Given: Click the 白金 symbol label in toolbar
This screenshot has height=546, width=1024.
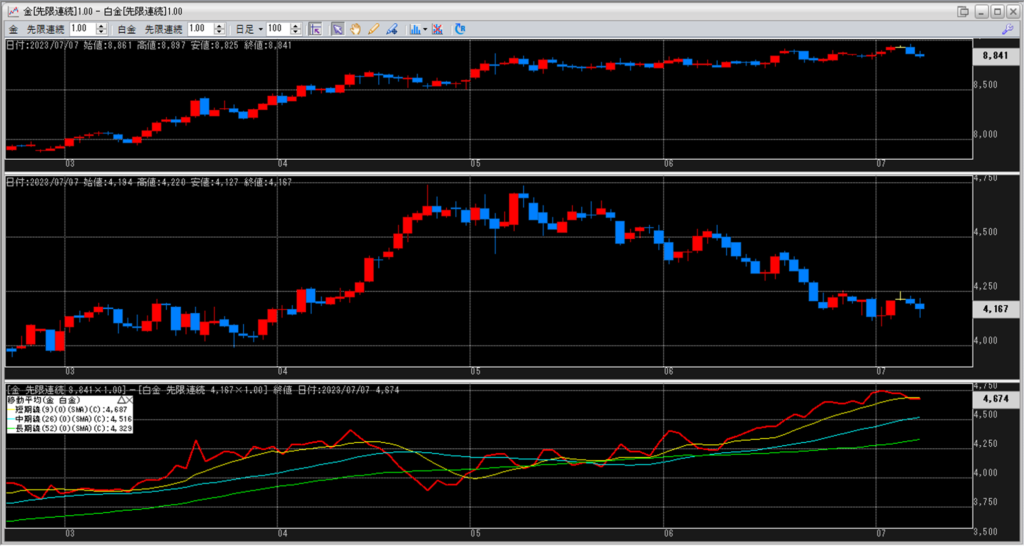Looking at the screenshot, I should click(x=127, y=29).
